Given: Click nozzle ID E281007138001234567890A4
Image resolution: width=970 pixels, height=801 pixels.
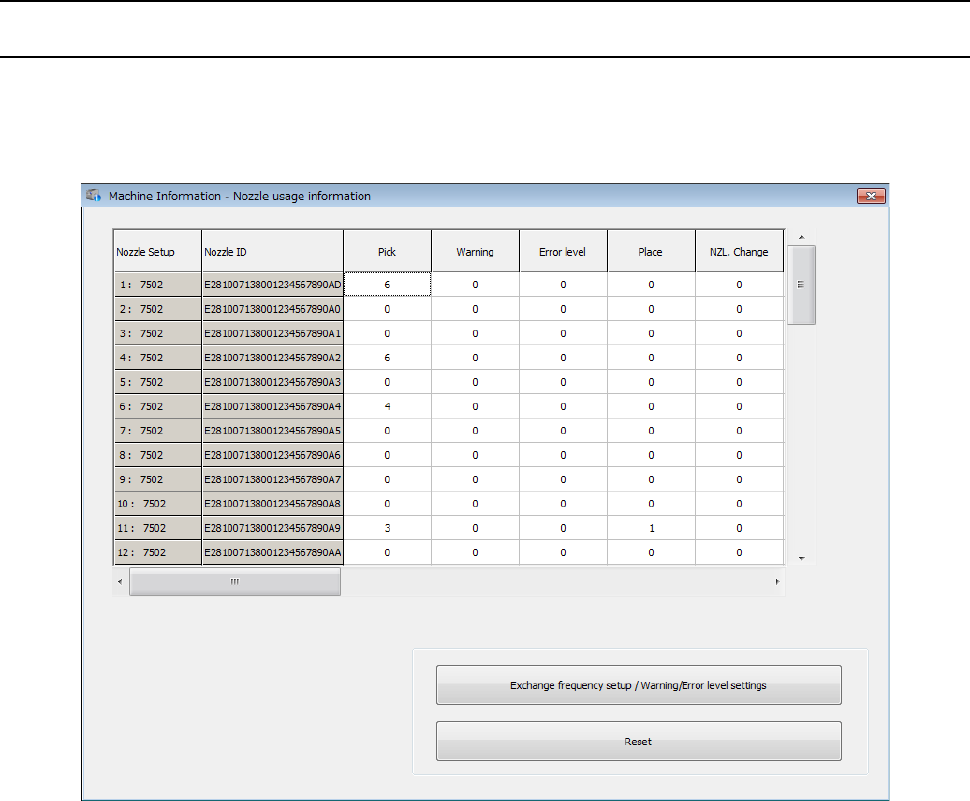Looking at the screenshot, I should pyautogui.click(x=273, y=406).
